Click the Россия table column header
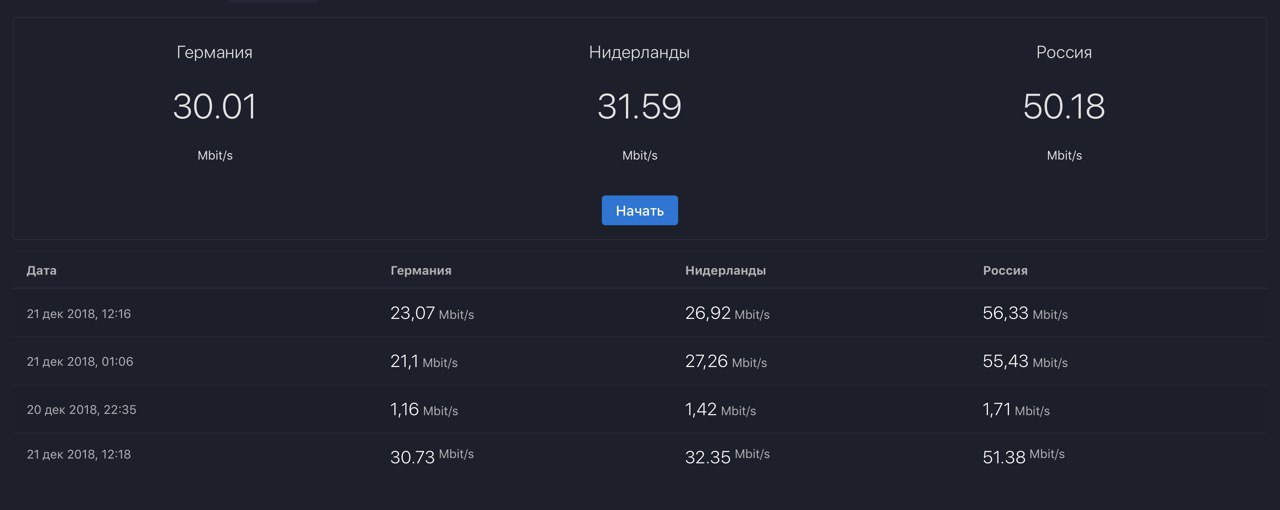Viewport: 1280px width, 510px height. click(x=1005, y=271)
